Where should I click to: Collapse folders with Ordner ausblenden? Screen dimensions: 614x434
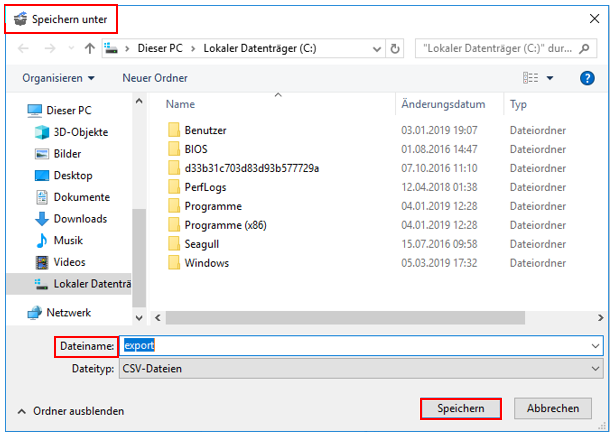point(70,410)
